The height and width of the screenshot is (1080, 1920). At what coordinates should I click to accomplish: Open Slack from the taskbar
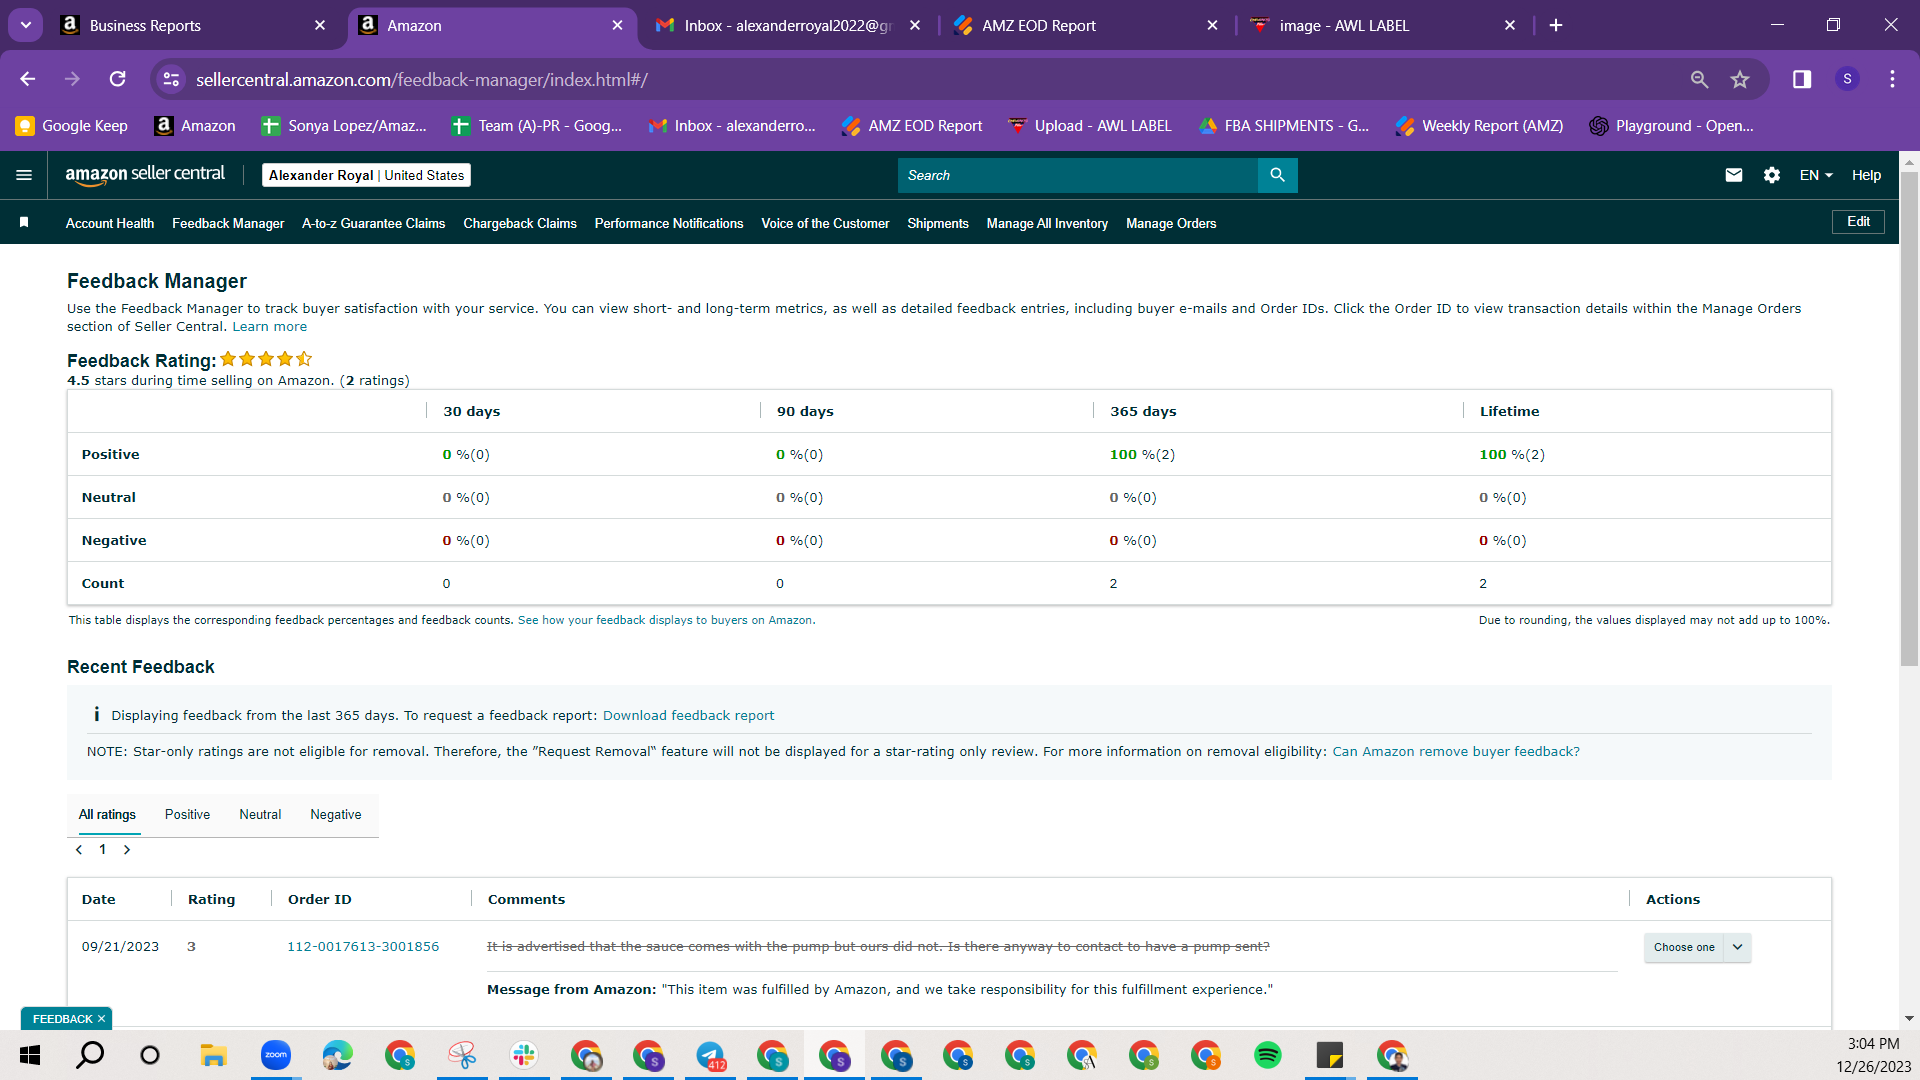[x=524, y=1055]
